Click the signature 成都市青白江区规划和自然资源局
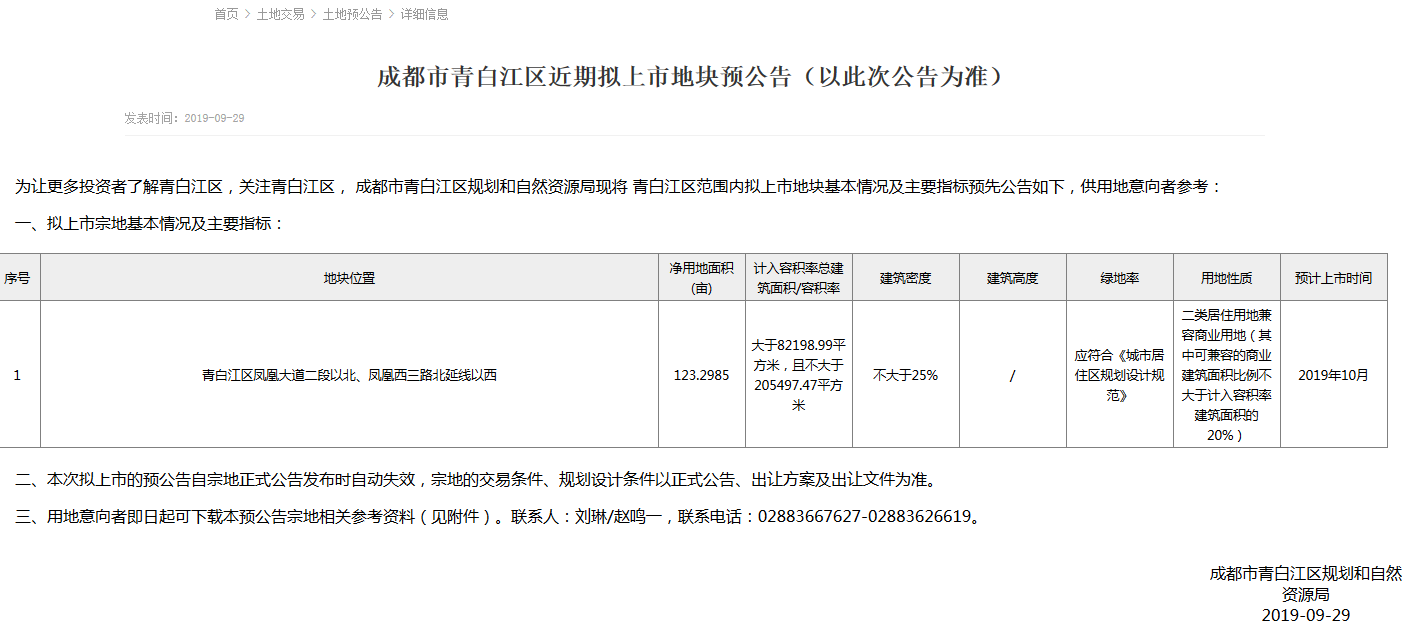 pyautogui.click(x=1305, y=583)
